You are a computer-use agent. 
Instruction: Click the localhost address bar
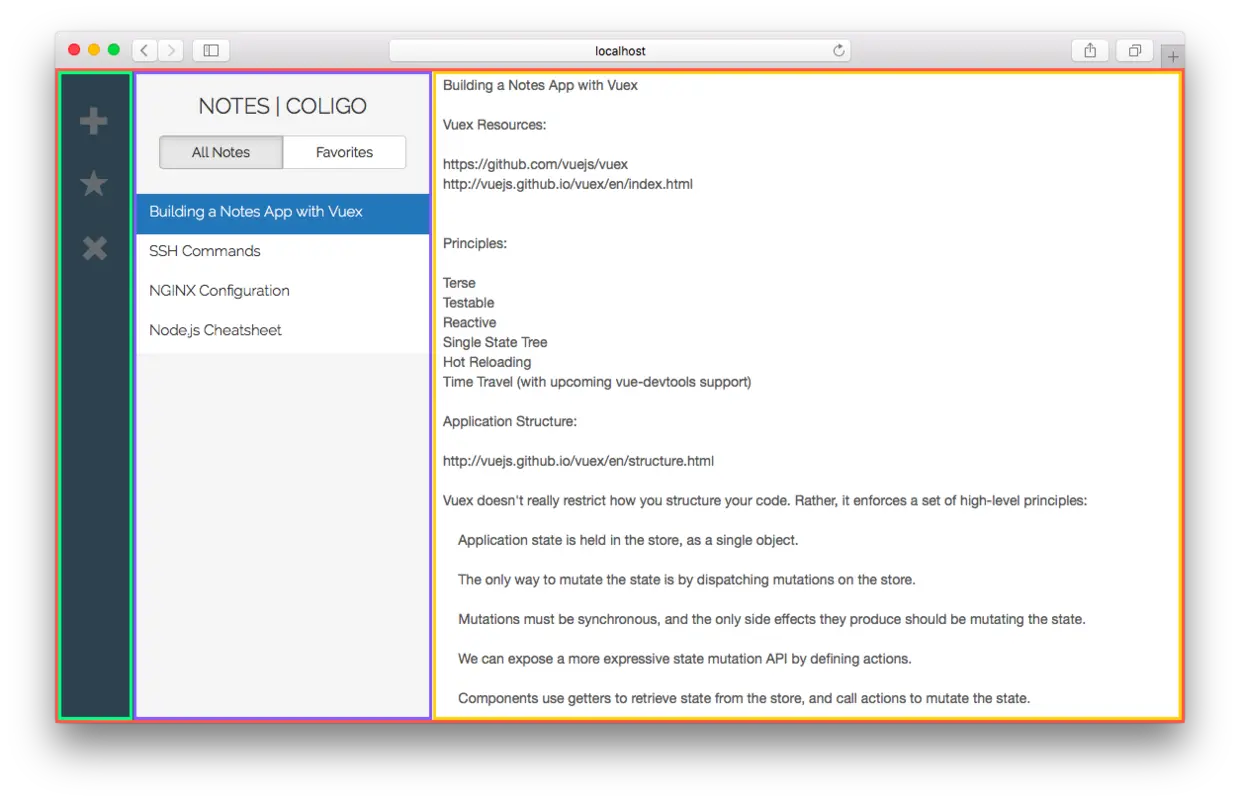(x=620, y=50)
